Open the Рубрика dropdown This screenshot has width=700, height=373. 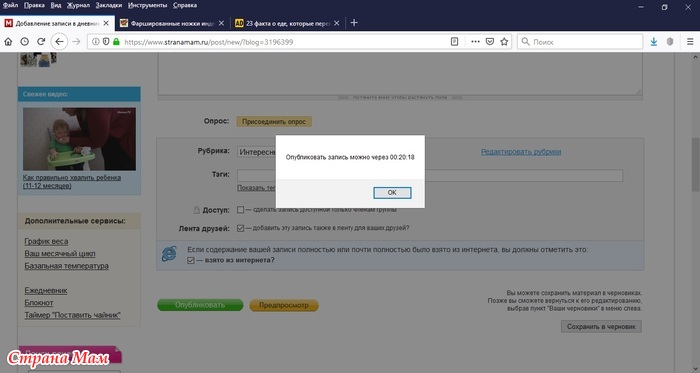(x=257, y=152)
